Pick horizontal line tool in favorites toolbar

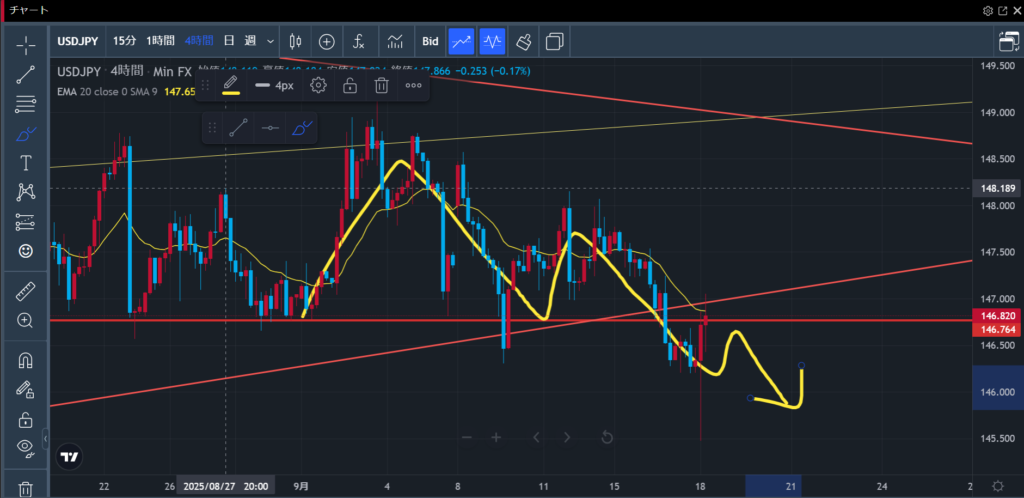coord(270,128)
